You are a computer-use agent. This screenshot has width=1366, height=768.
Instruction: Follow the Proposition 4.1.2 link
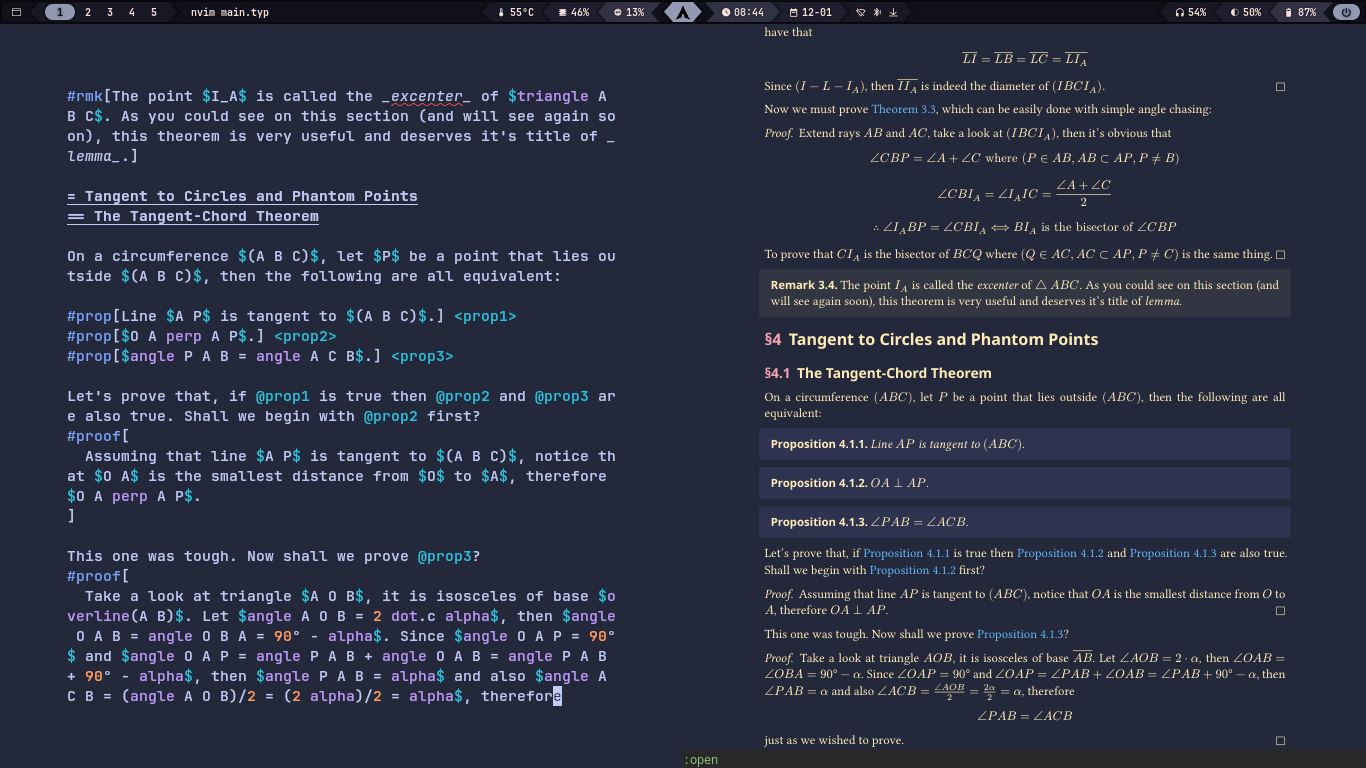pos(1060,552)
